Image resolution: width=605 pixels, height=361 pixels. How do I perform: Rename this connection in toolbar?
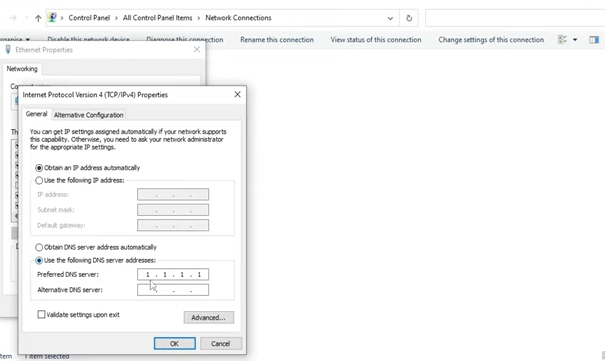click(x=277, y=40)
